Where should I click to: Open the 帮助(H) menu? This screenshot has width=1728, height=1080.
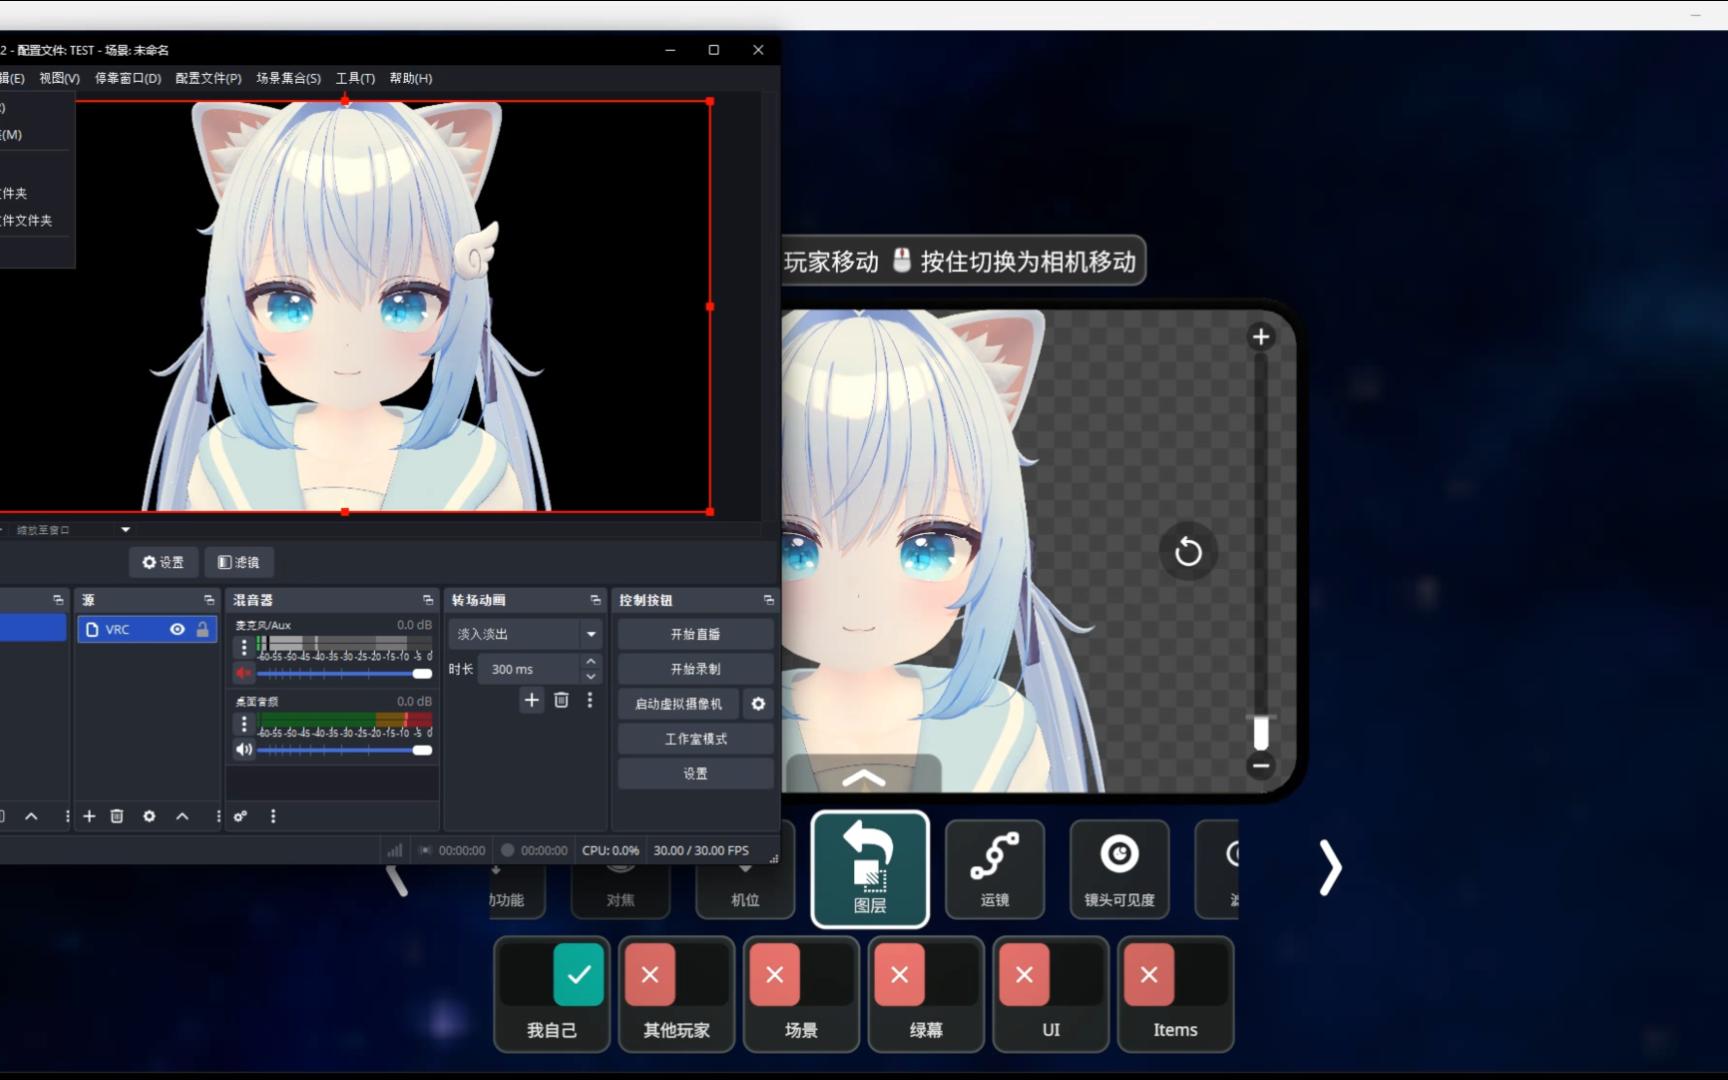pyautogui.click(x=411, y=78)
